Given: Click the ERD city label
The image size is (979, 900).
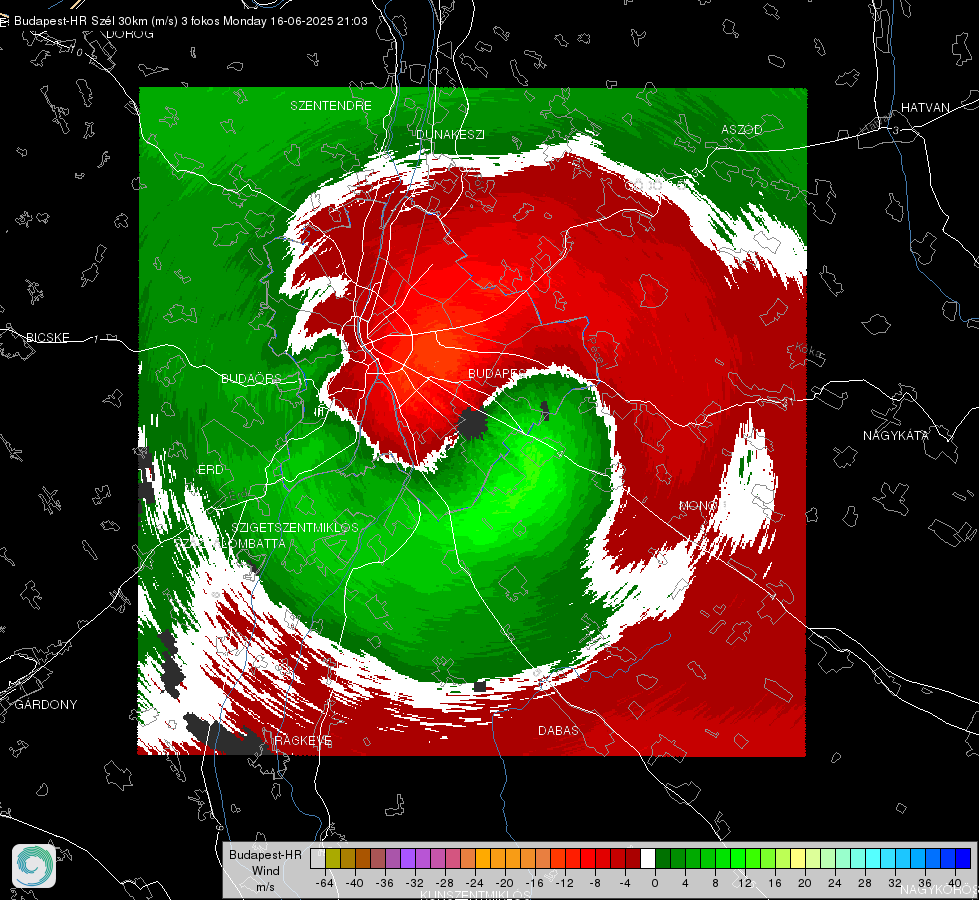Looking at the screenshot, I should pos(210,470).
